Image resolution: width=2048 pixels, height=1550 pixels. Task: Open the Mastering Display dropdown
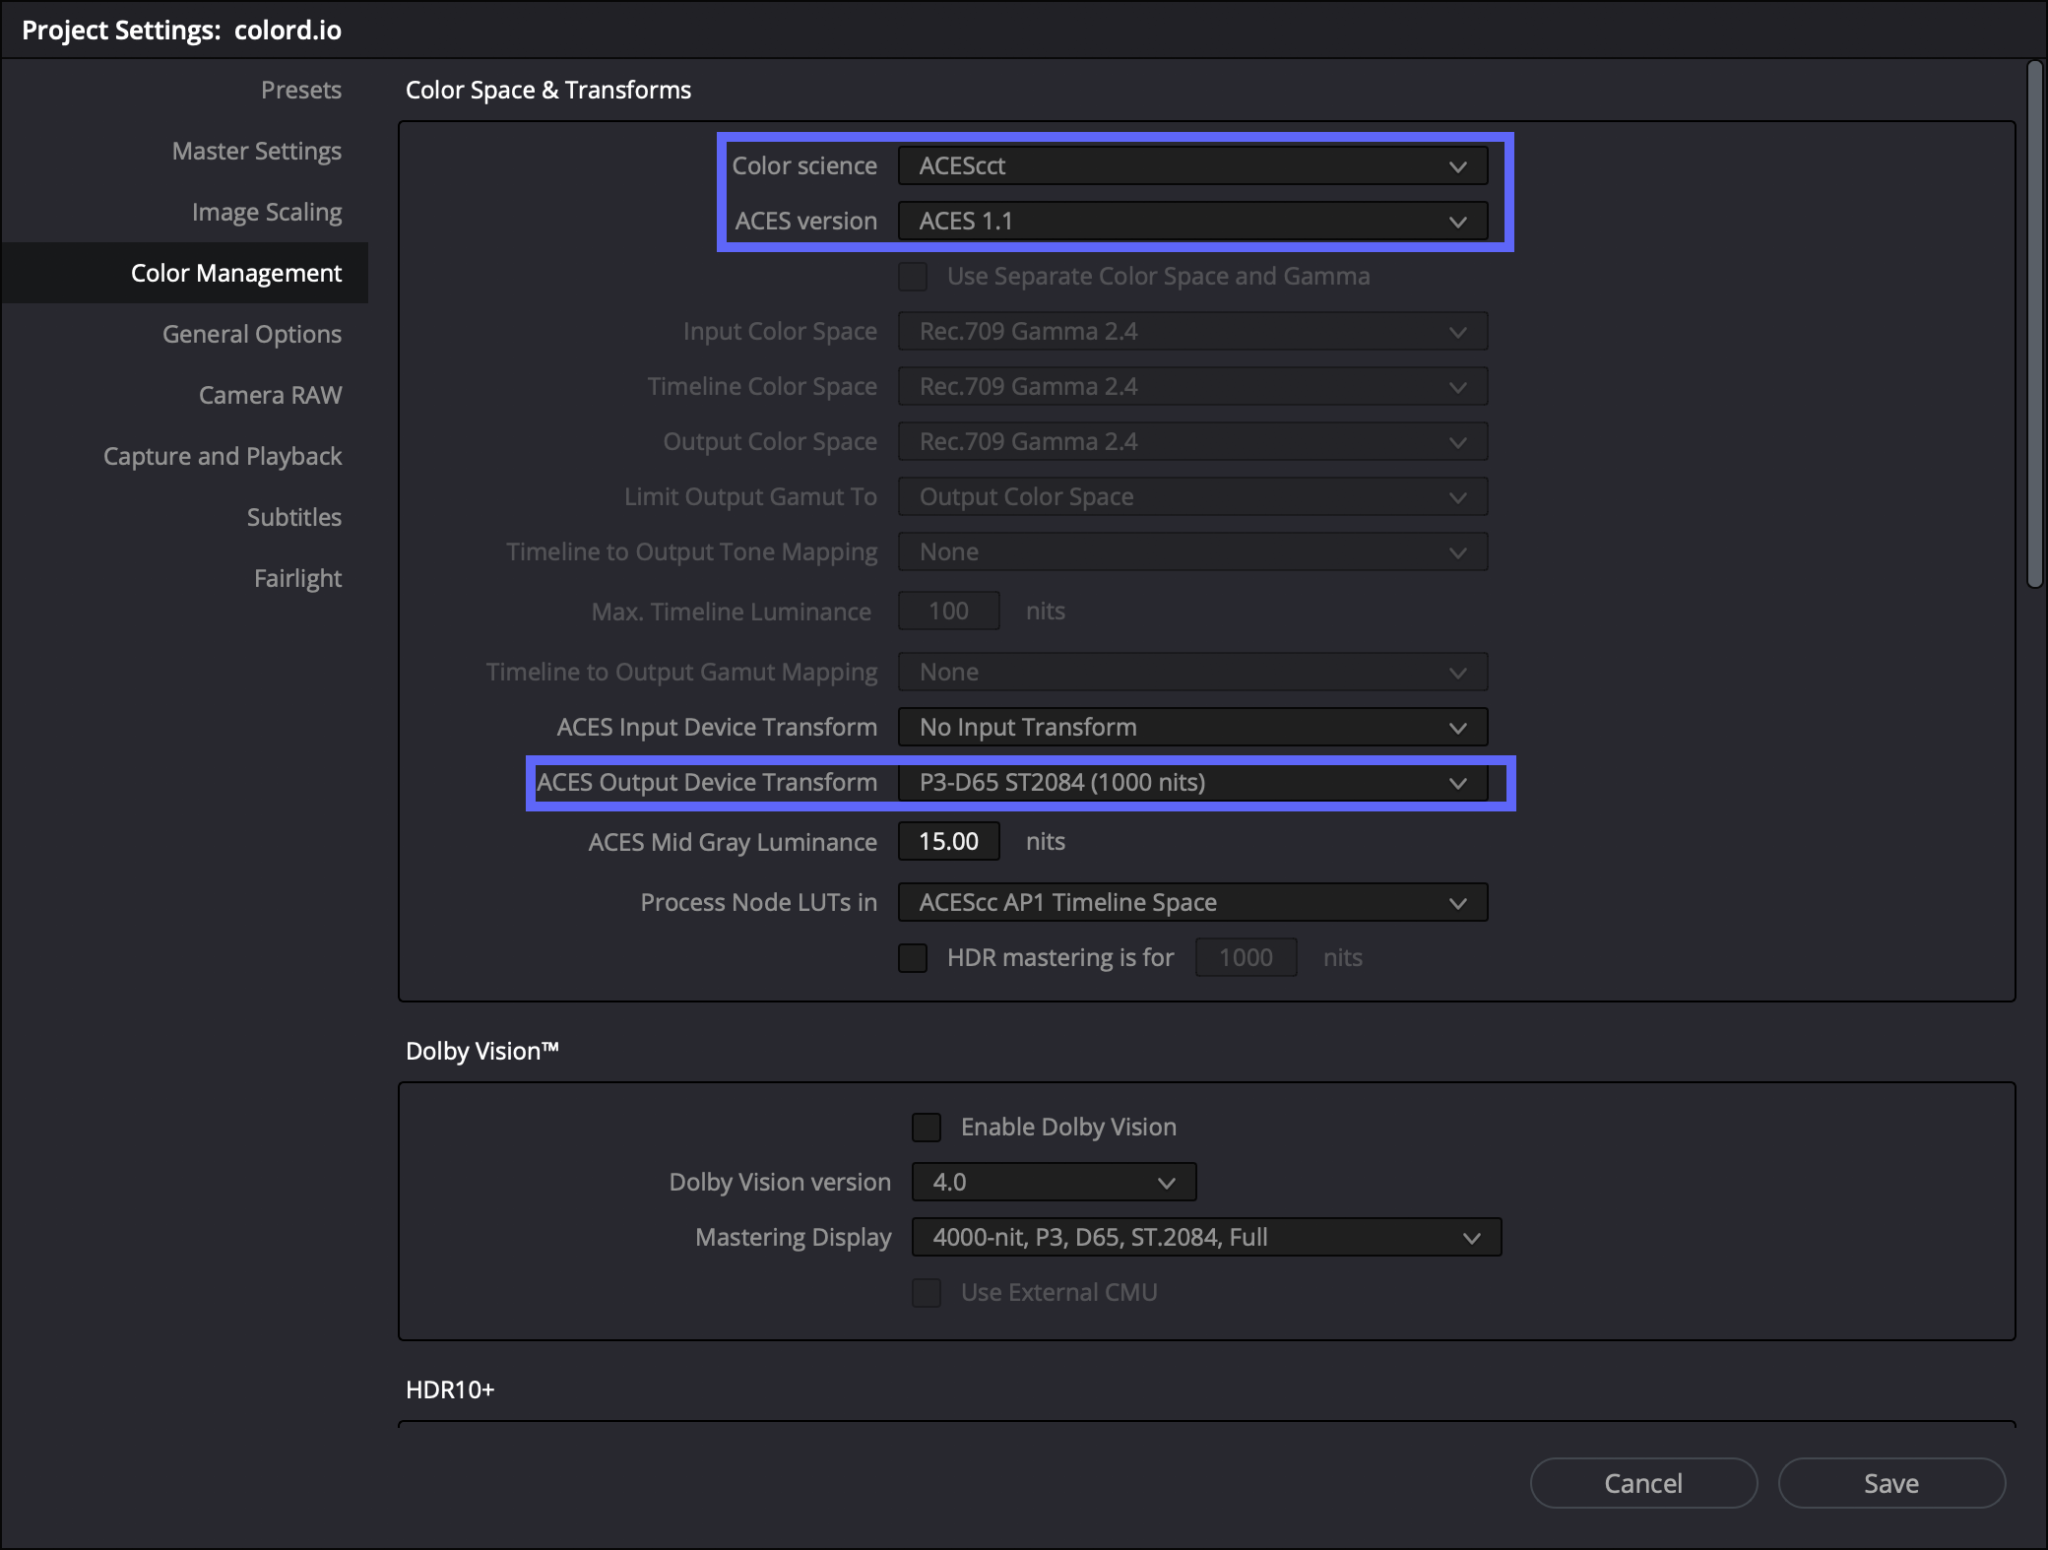coord(1205,1237)
